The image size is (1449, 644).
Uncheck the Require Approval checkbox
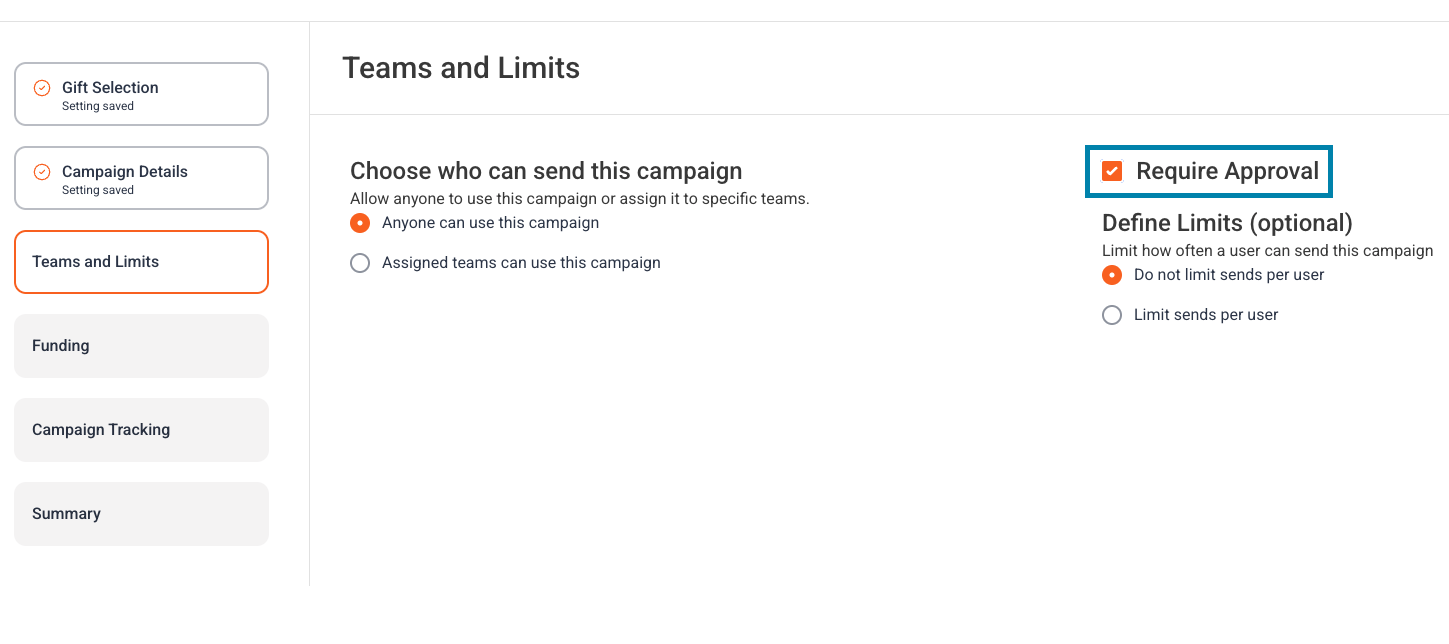1112,172
